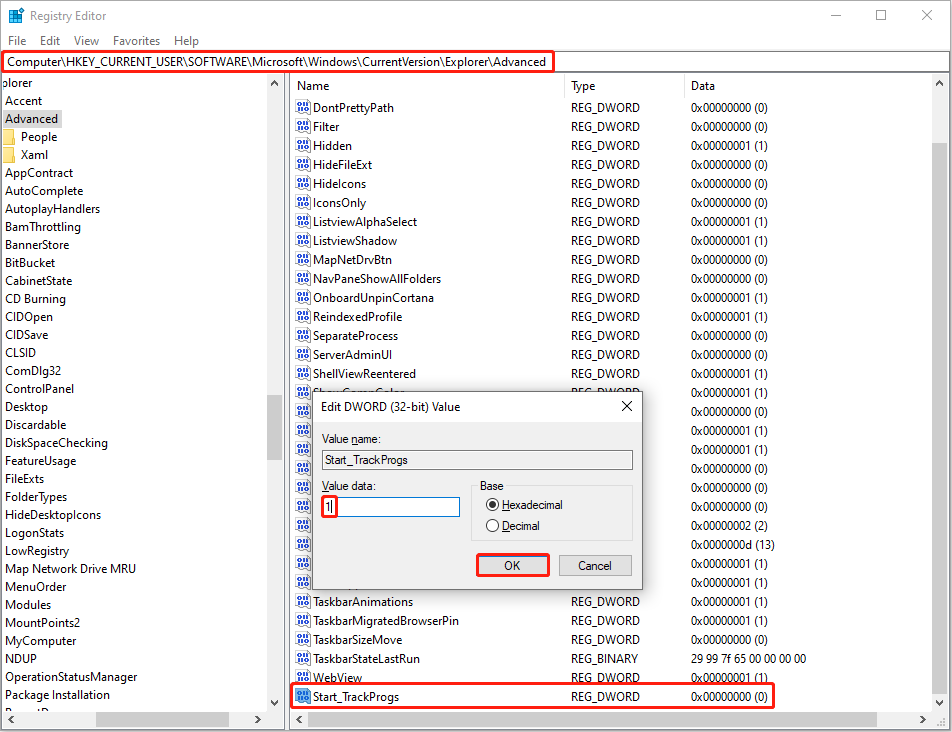Image resolution: width=952 pixels, height=732 pixels.
Task: Click tree pane horizontal scroll left arrow
Action: (x=10, y=719)
